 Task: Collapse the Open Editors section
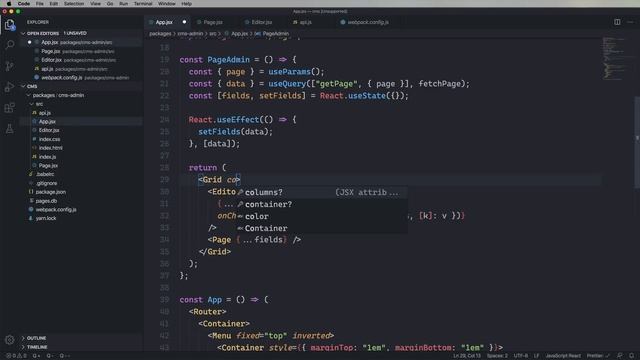tap(23, 33)
